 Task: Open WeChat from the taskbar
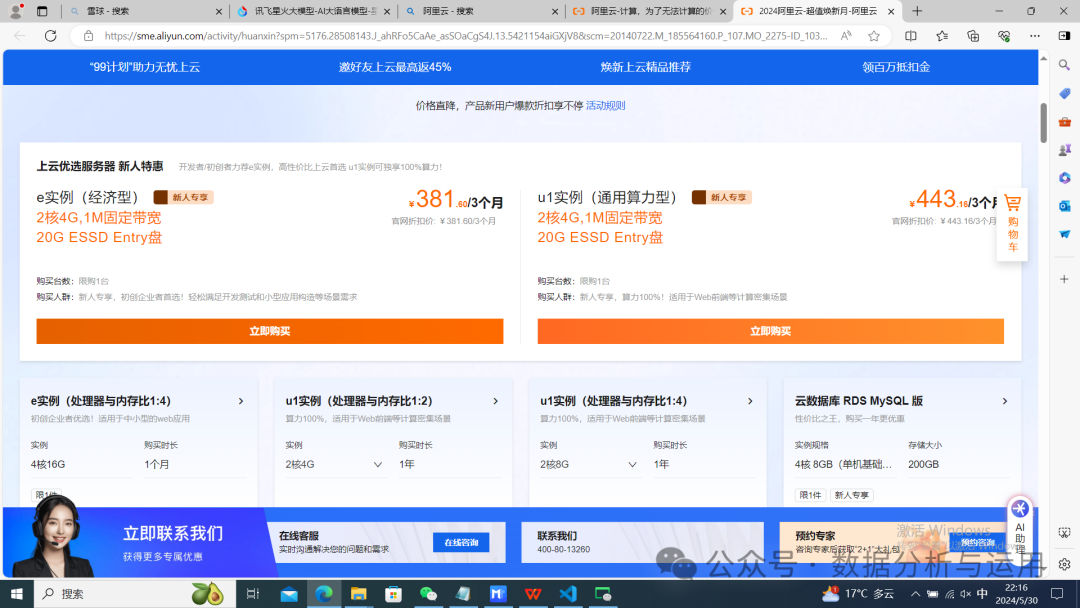[428, 594]
